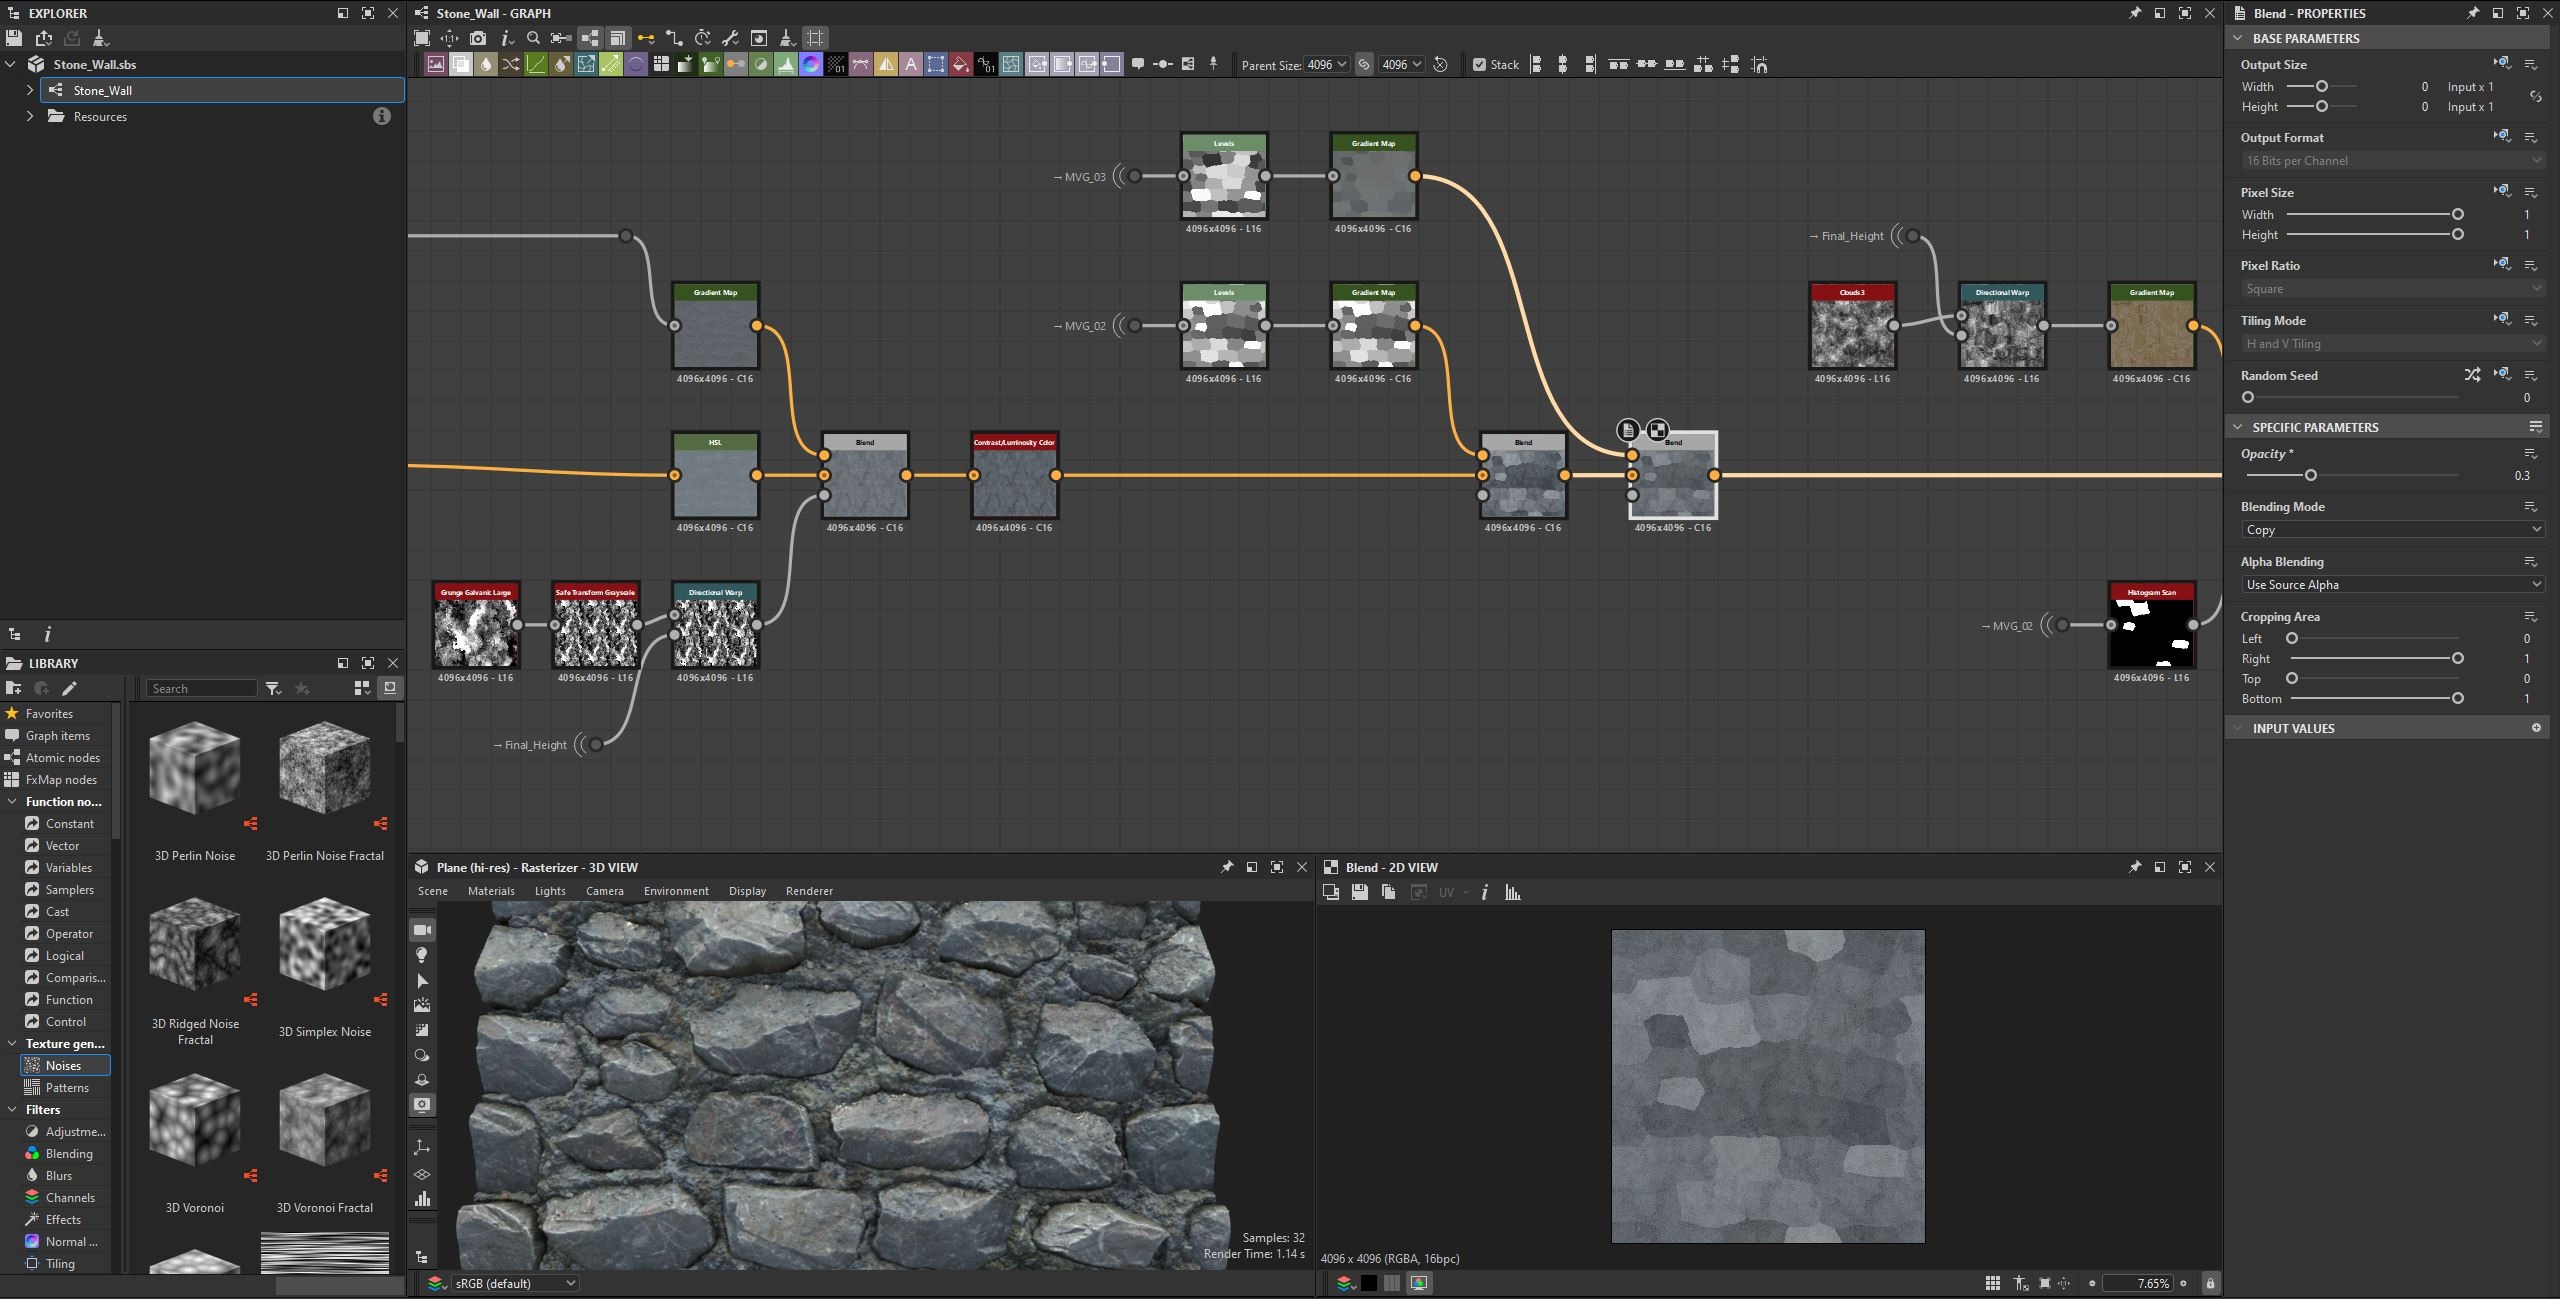Select the Patterns library category

[x=66, y=1088]
